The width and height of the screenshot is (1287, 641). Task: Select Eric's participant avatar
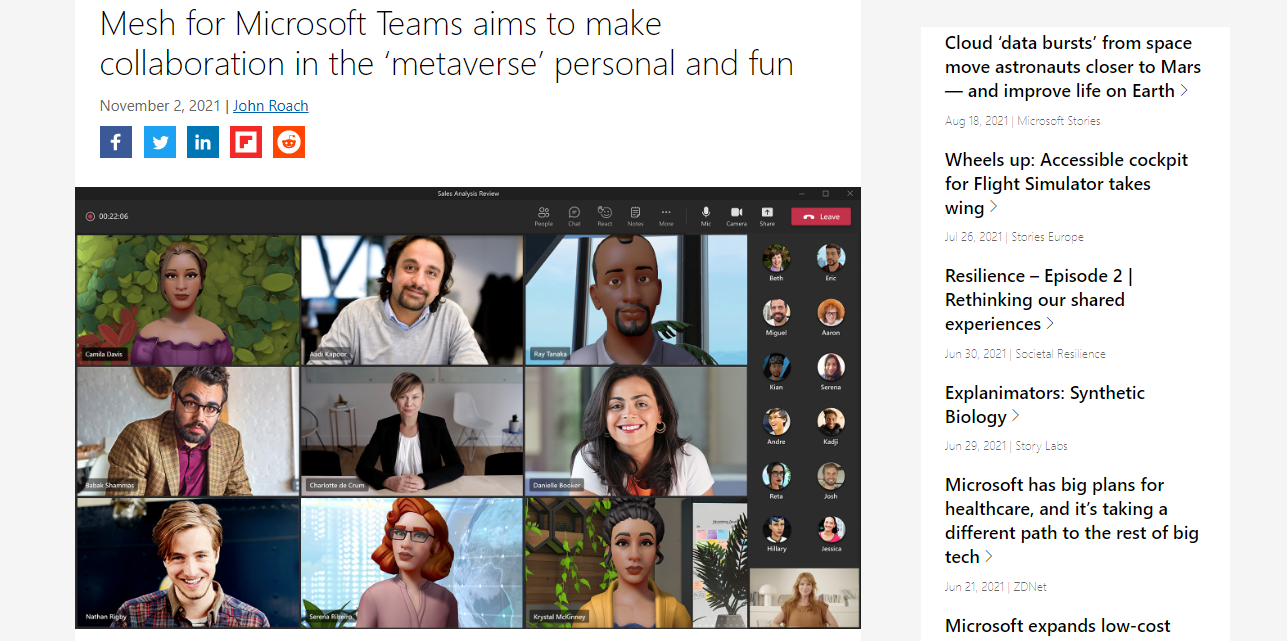[x=831, y=258]
